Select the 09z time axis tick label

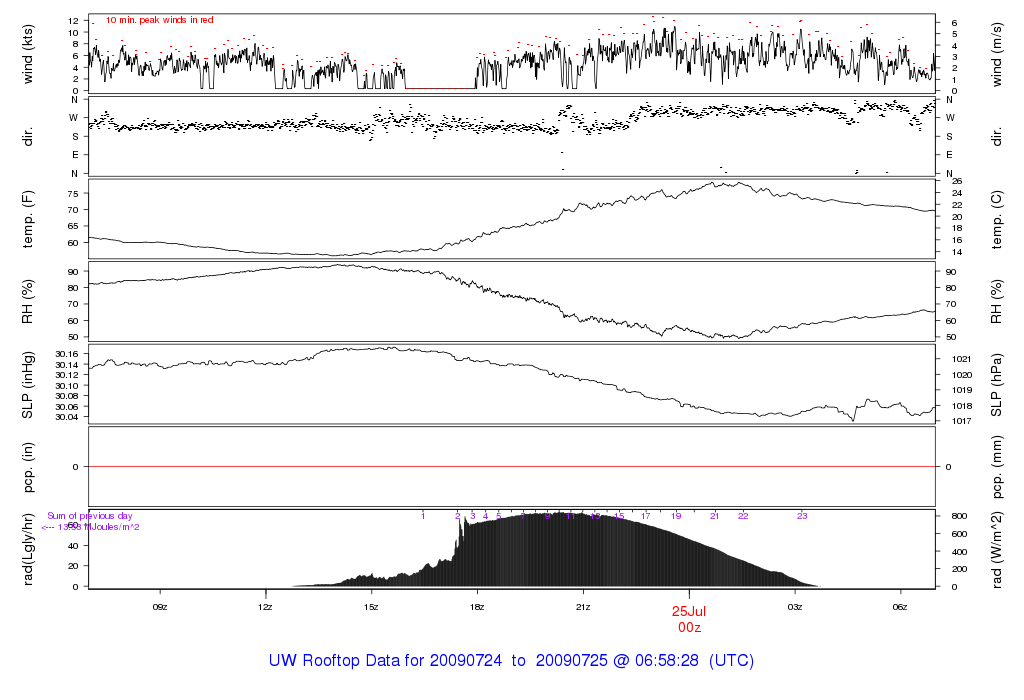coord(159,607)
